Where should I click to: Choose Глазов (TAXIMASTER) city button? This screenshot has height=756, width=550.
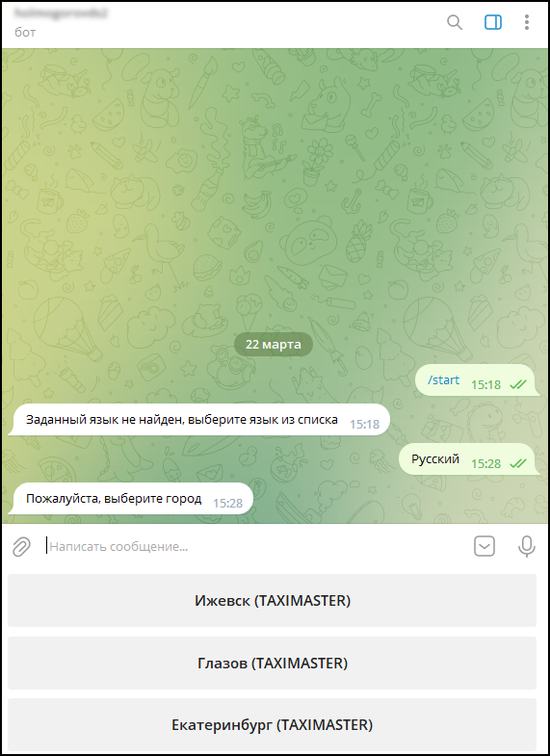(x=272, y=663)
